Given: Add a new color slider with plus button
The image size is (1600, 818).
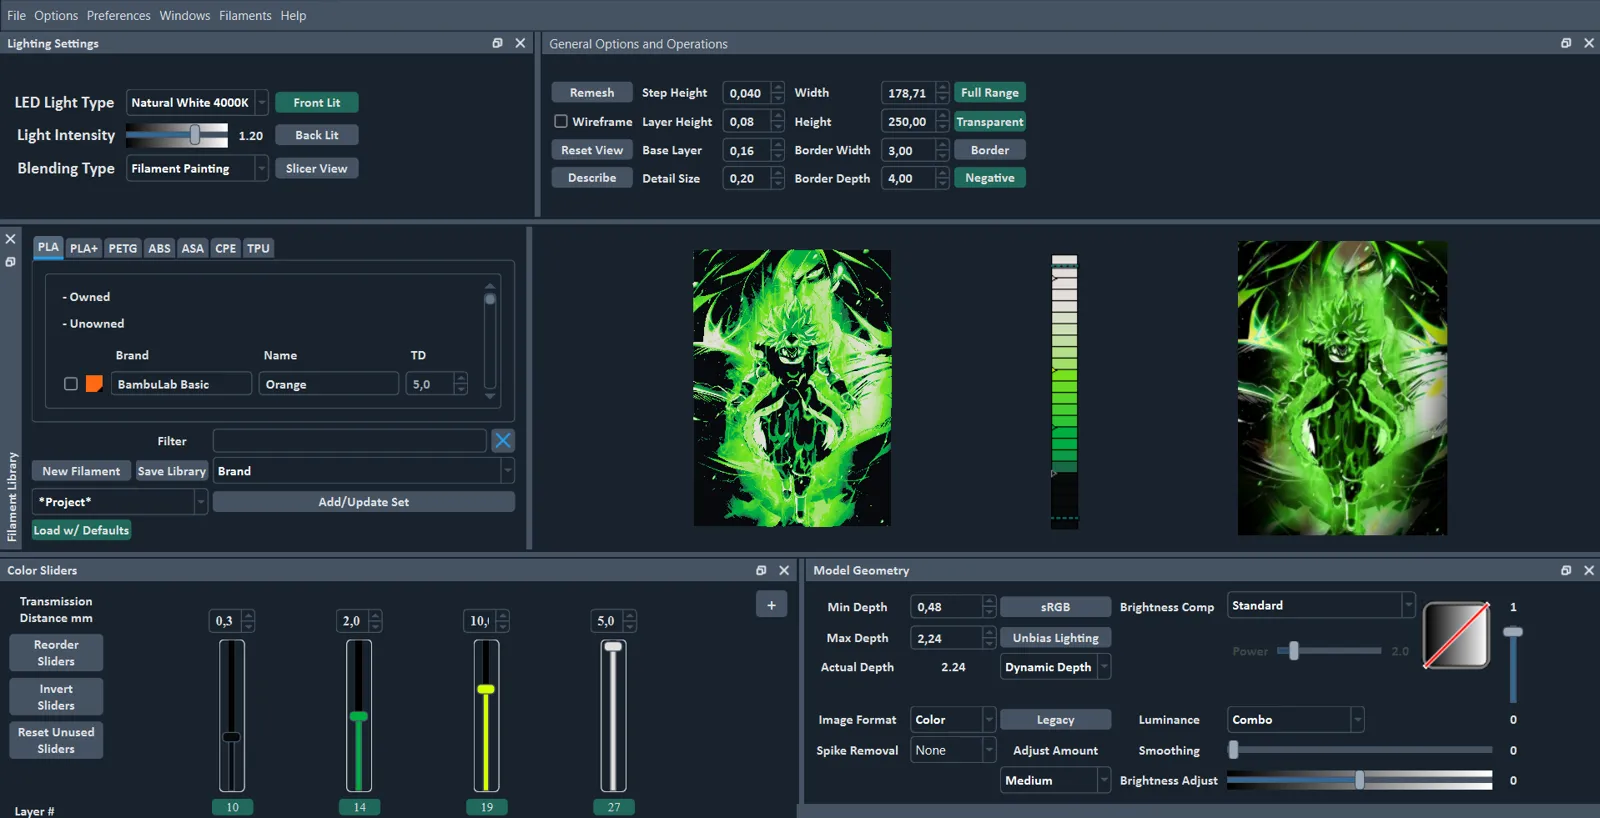Looking at the screenshot, I should pyautogui.click(x=771, y=605).
